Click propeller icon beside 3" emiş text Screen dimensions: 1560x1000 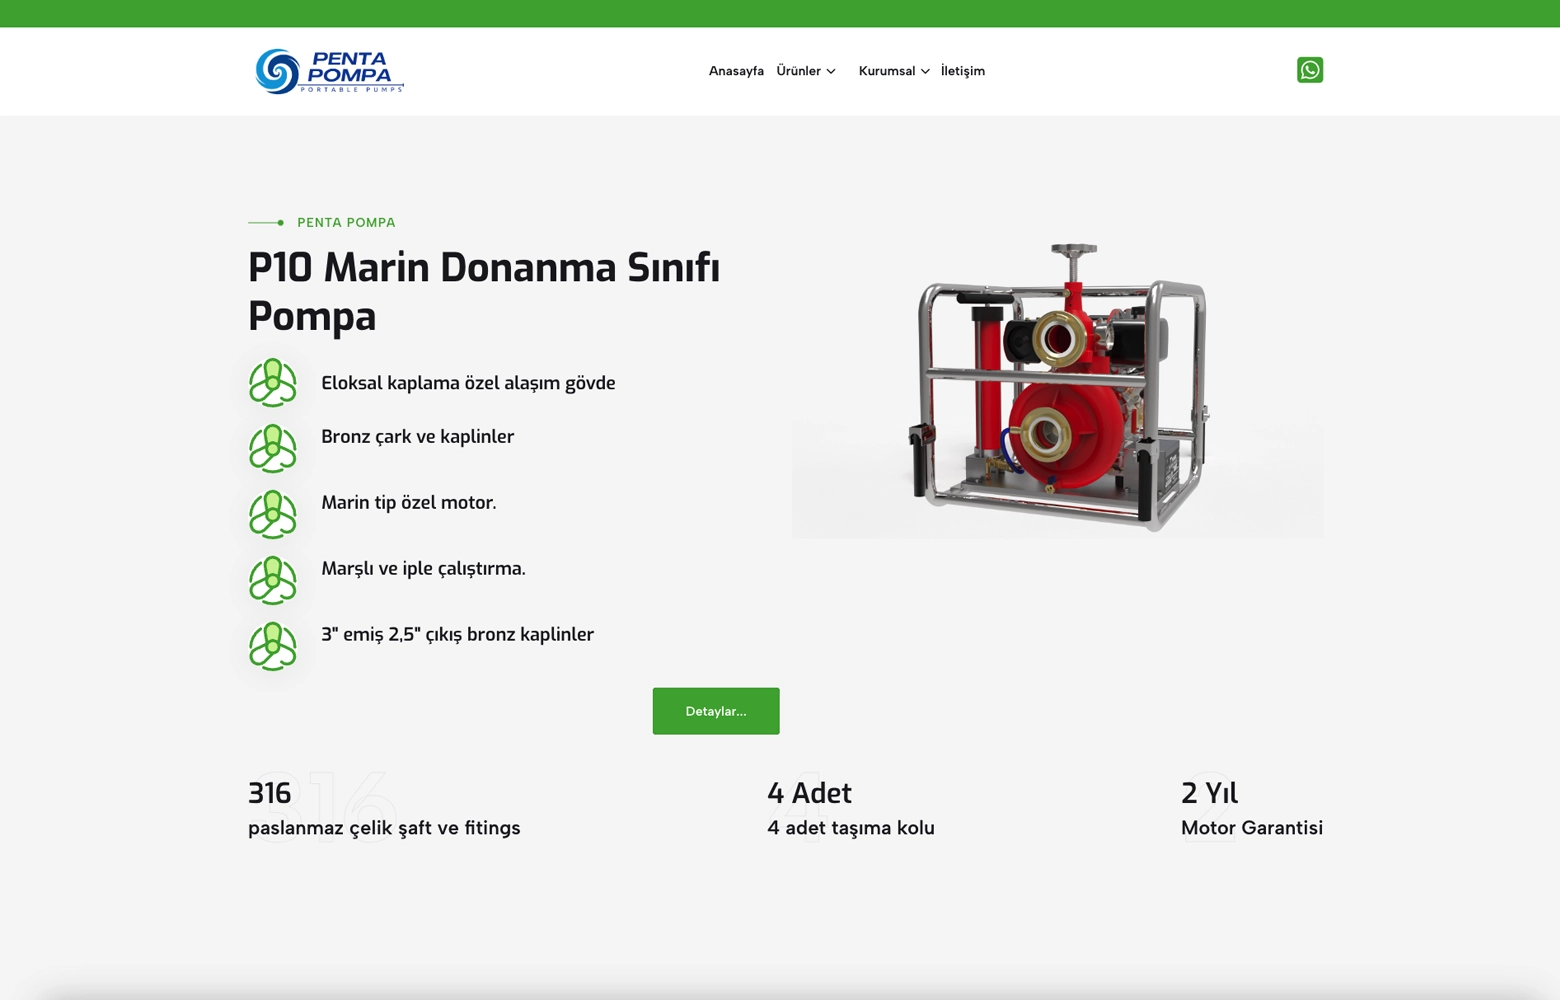click(x=273, y=647)
